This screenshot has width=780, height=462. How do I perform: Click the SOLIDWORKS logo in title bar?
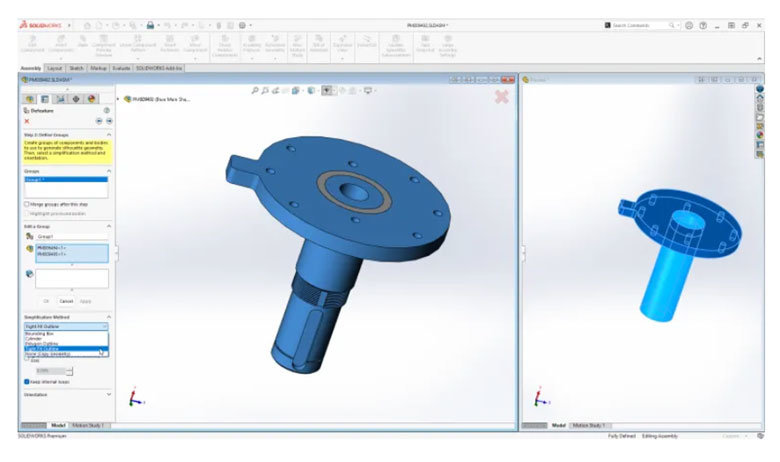pyautogui.click(x=40, y=24)
